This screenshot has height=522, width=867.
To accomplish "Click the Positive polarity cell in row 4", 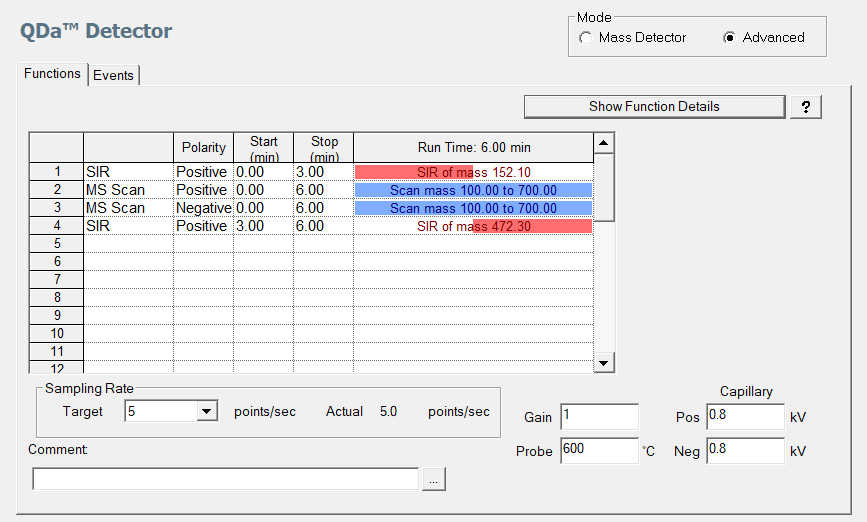I will (203, 226).
